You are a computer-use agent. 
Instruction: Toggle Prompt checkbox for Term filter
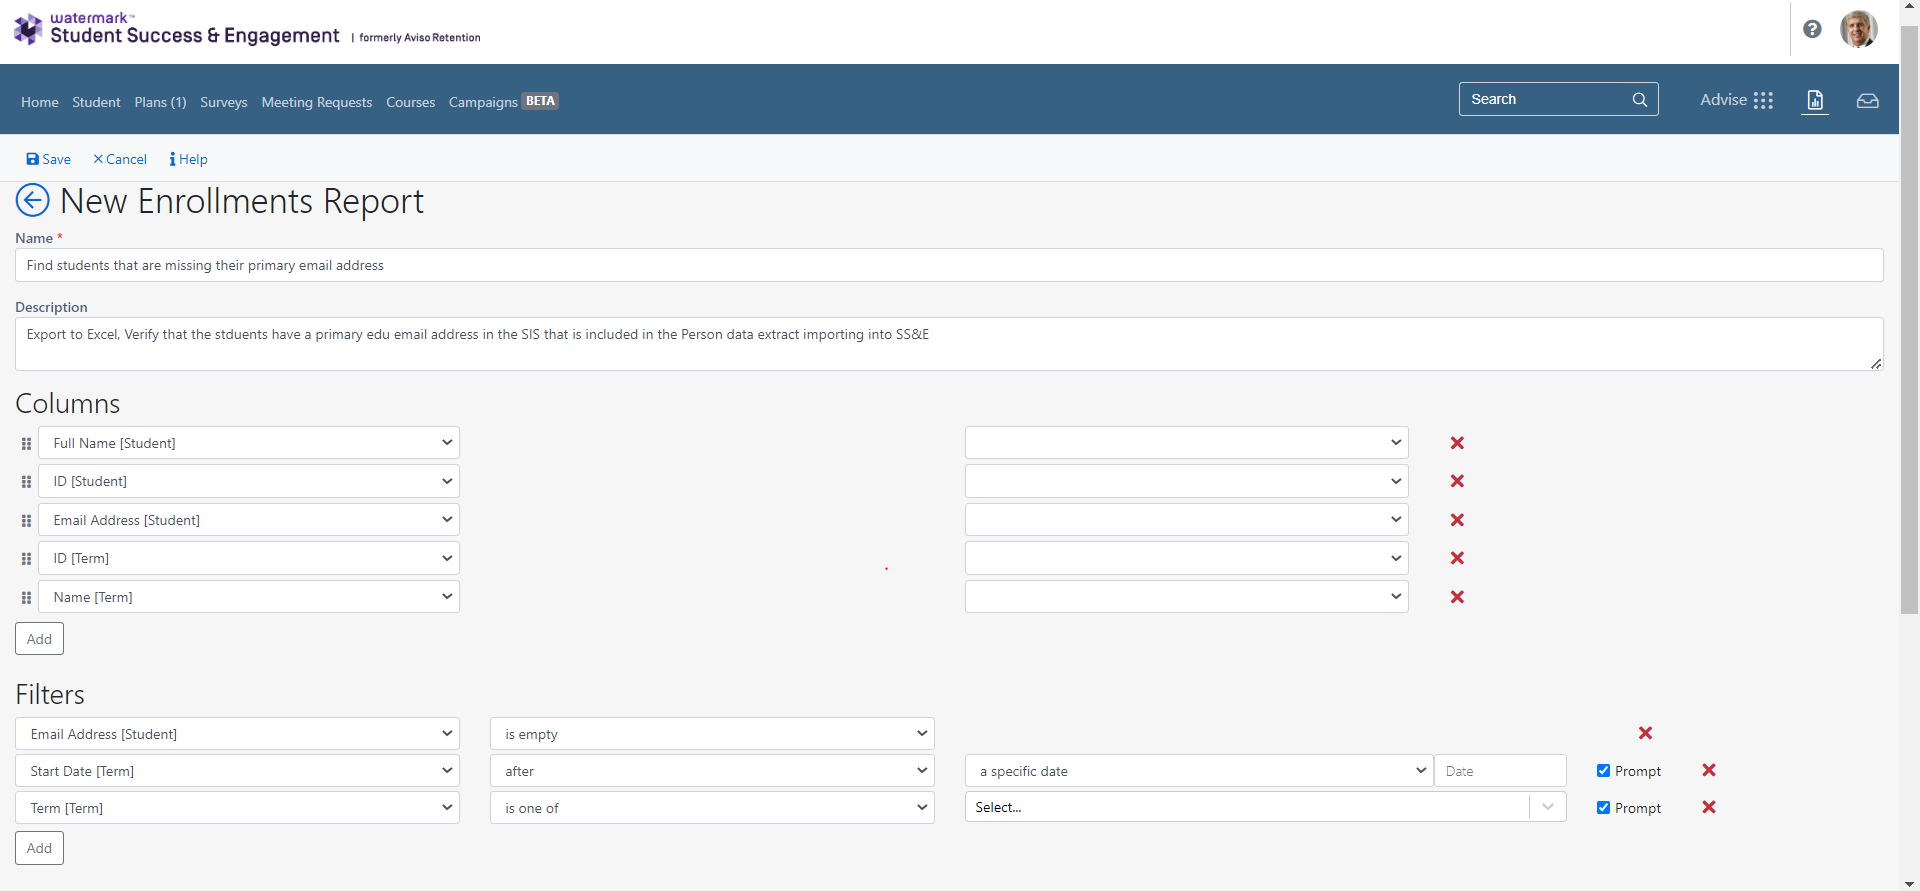pyautogui.click(x=1603, y=808)
